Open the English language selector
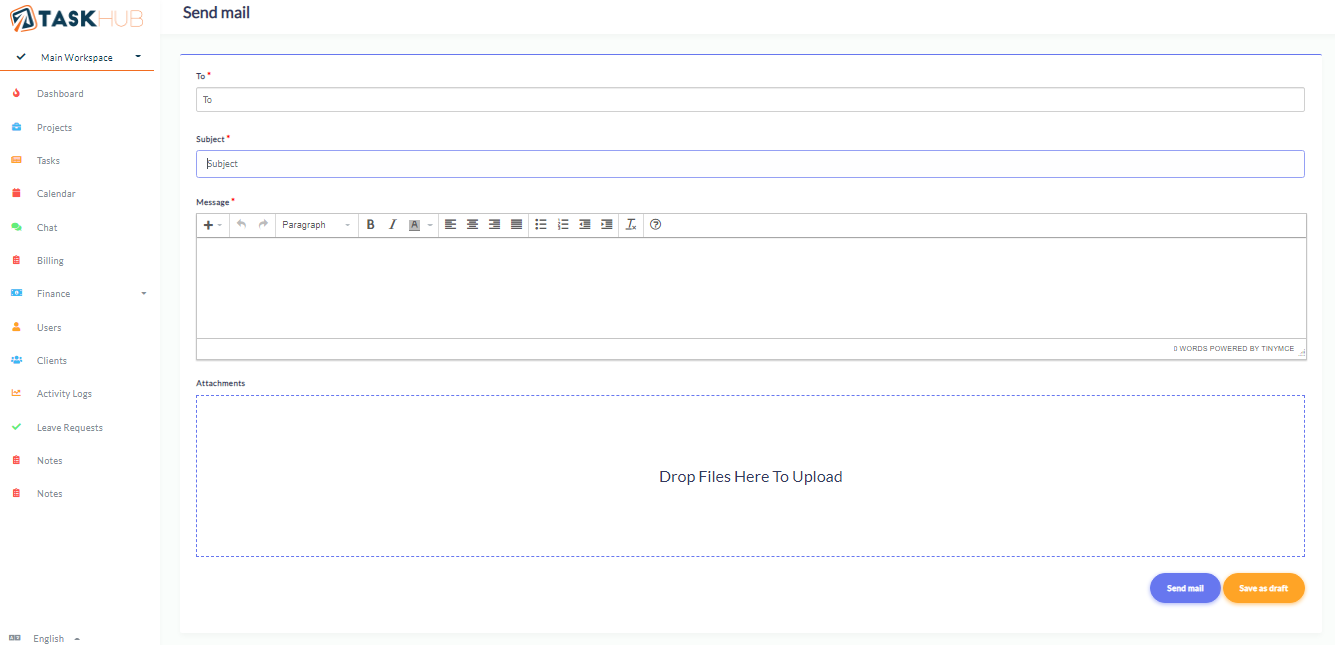1335x645 pixels. coord(48,638)
